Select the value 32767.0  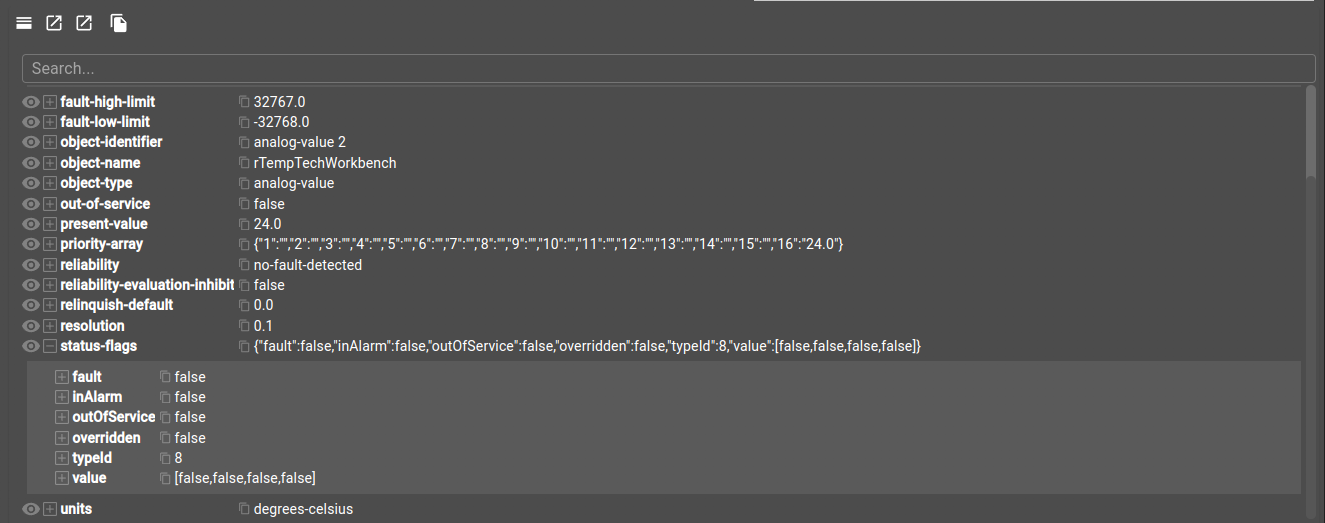[x=280, y=102]
